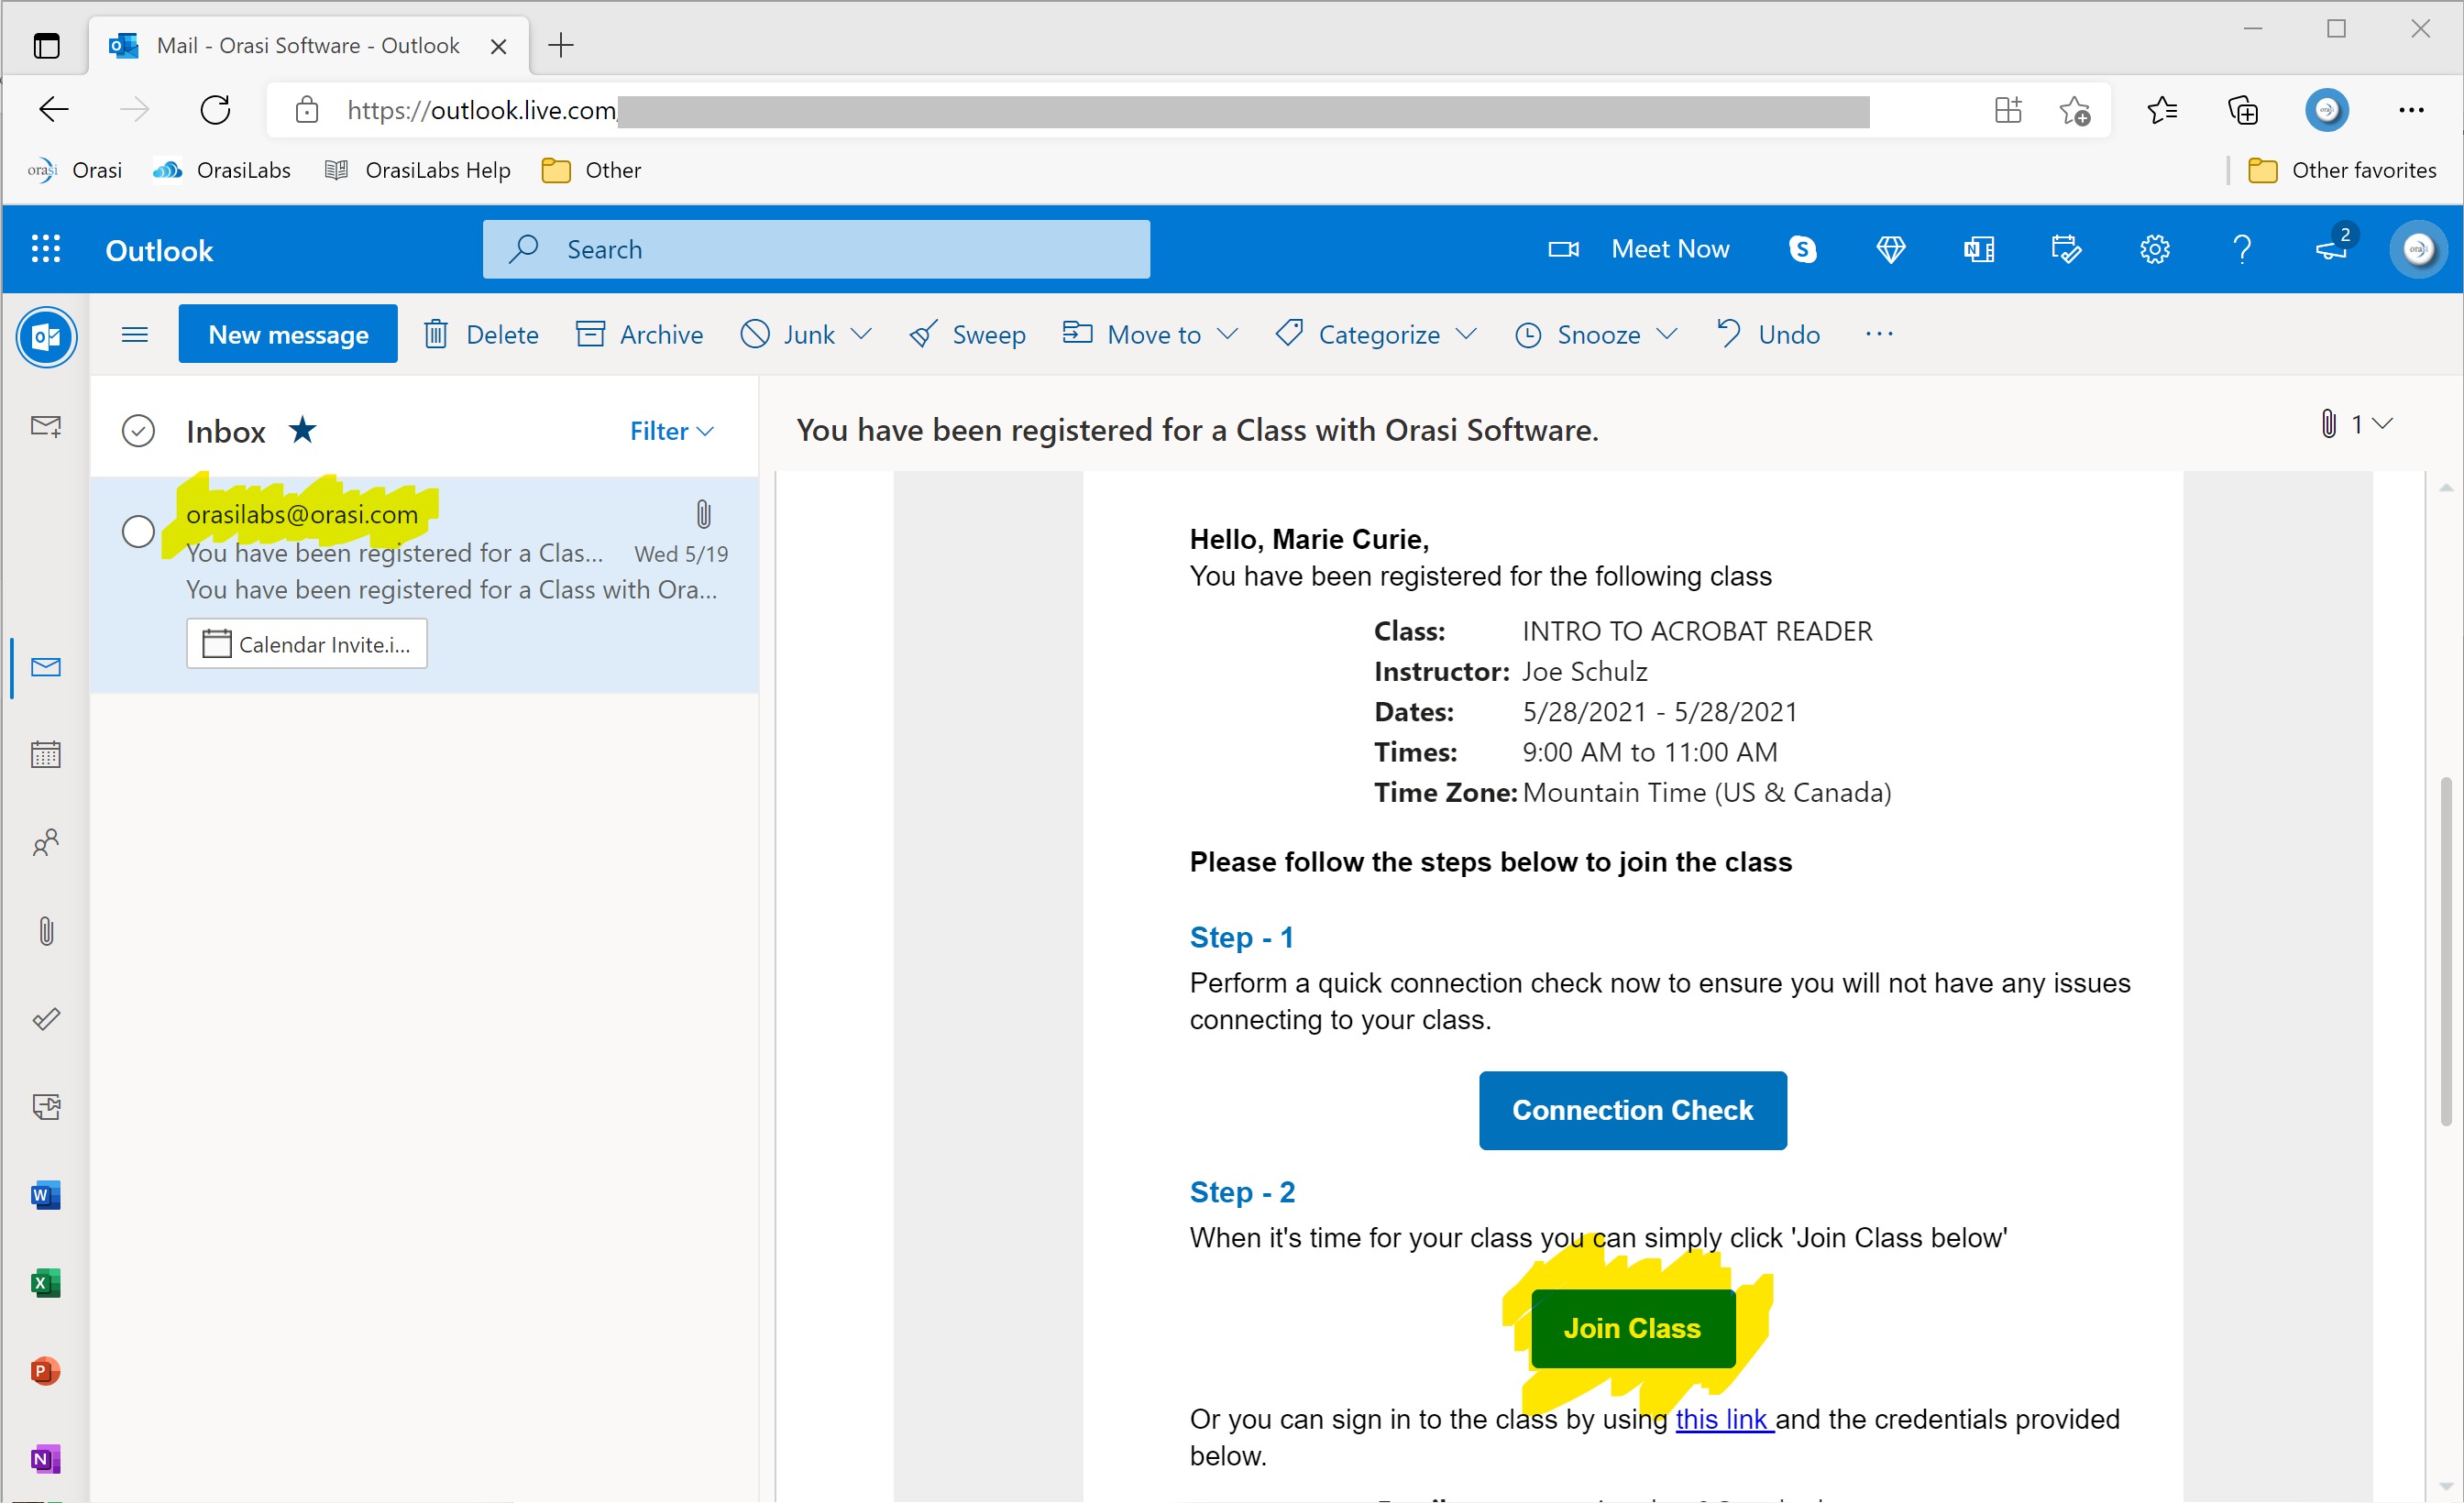Viewport: 2464px width, 1503px height.
Task: Close the Mail - Orasi Software tab
Action: click(x=499, y=46)
